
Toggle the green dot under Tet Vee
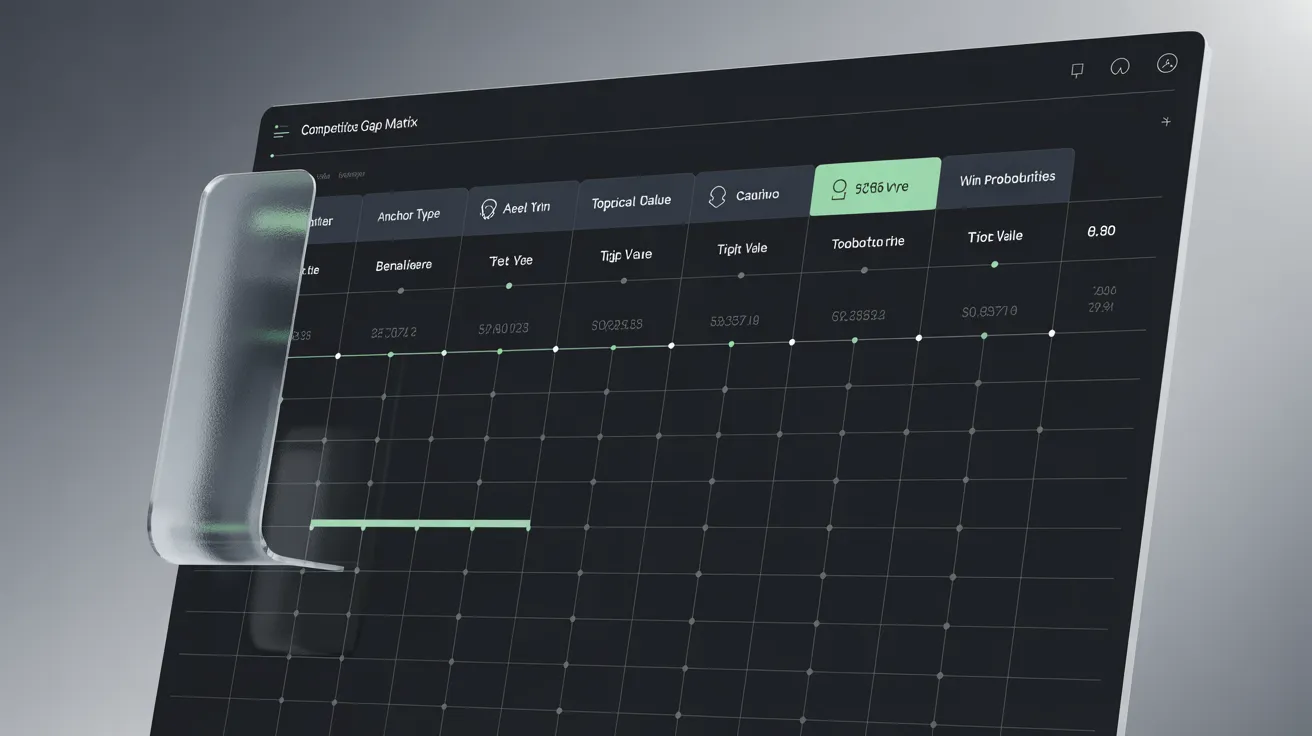point(509,286)
